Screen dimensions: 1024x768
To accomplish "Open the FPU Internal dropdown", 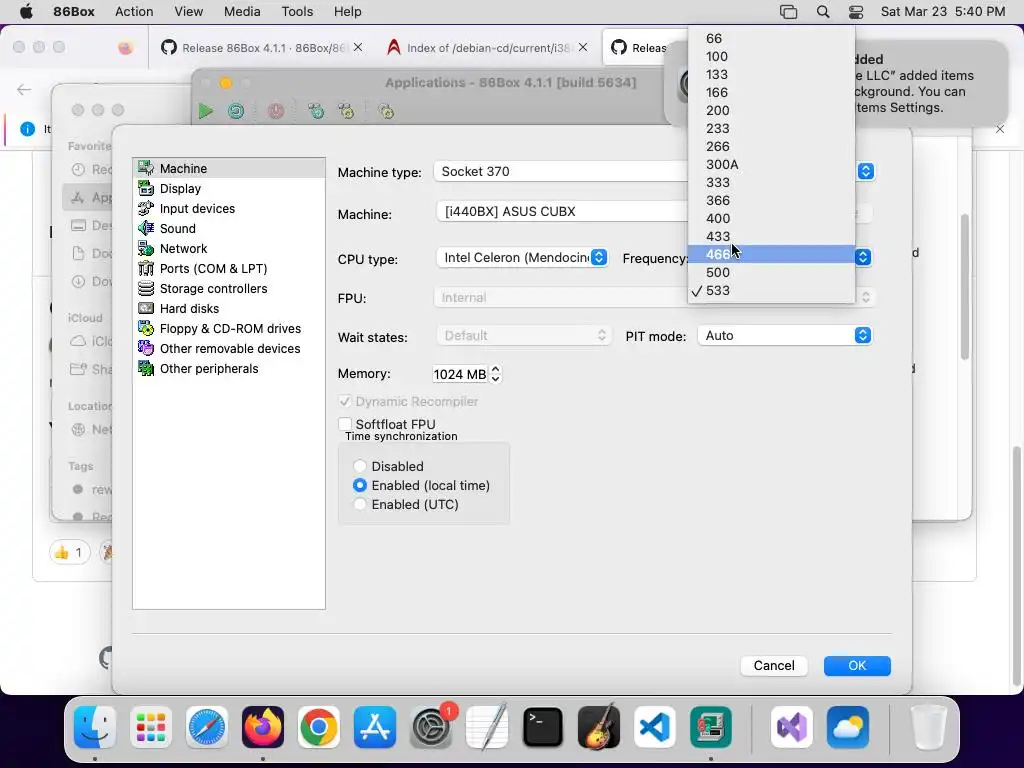I will pyautogui.click(x=654, y=298).
